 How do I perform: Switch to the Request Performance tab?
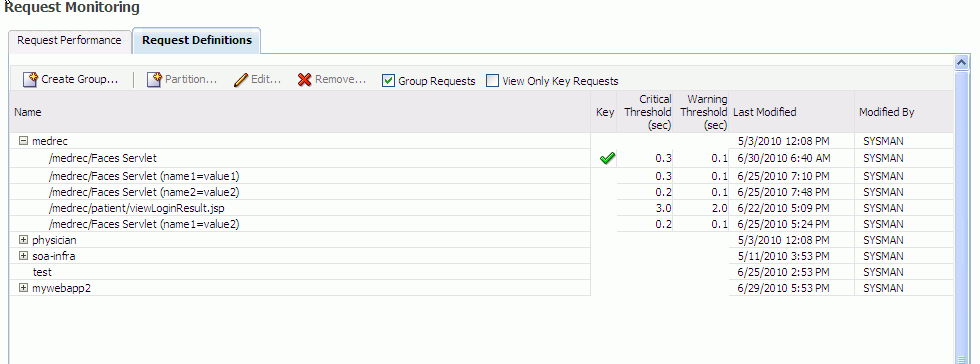(69, 41)
